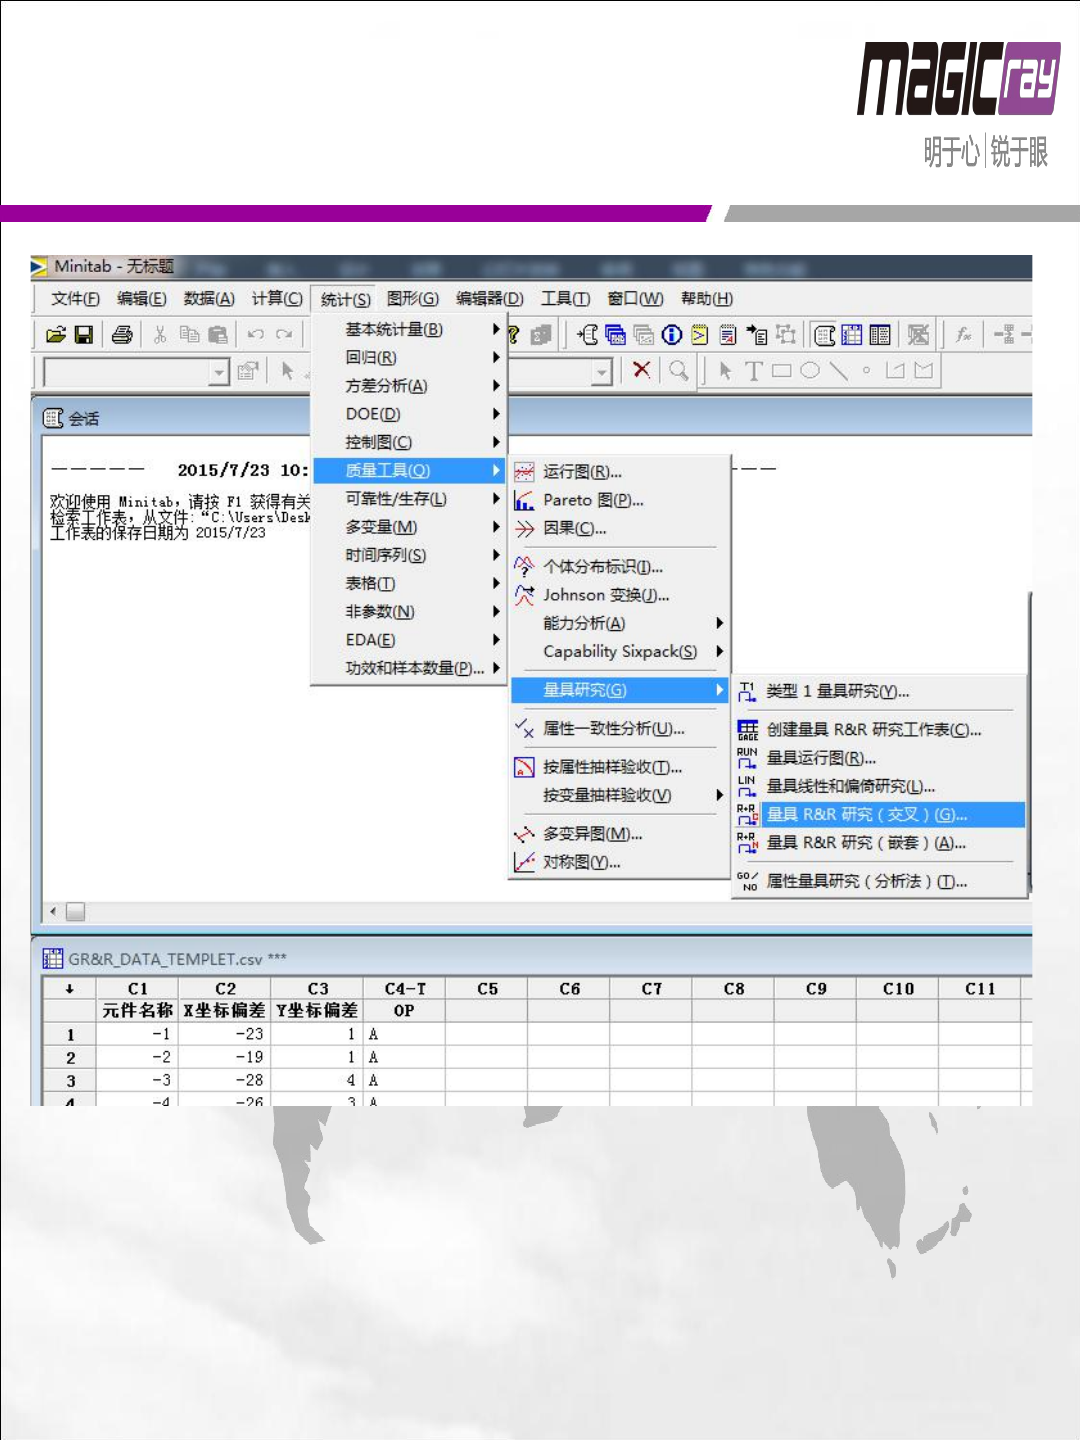
Task: Click the red X delete icon
Action: pos(642,370)
